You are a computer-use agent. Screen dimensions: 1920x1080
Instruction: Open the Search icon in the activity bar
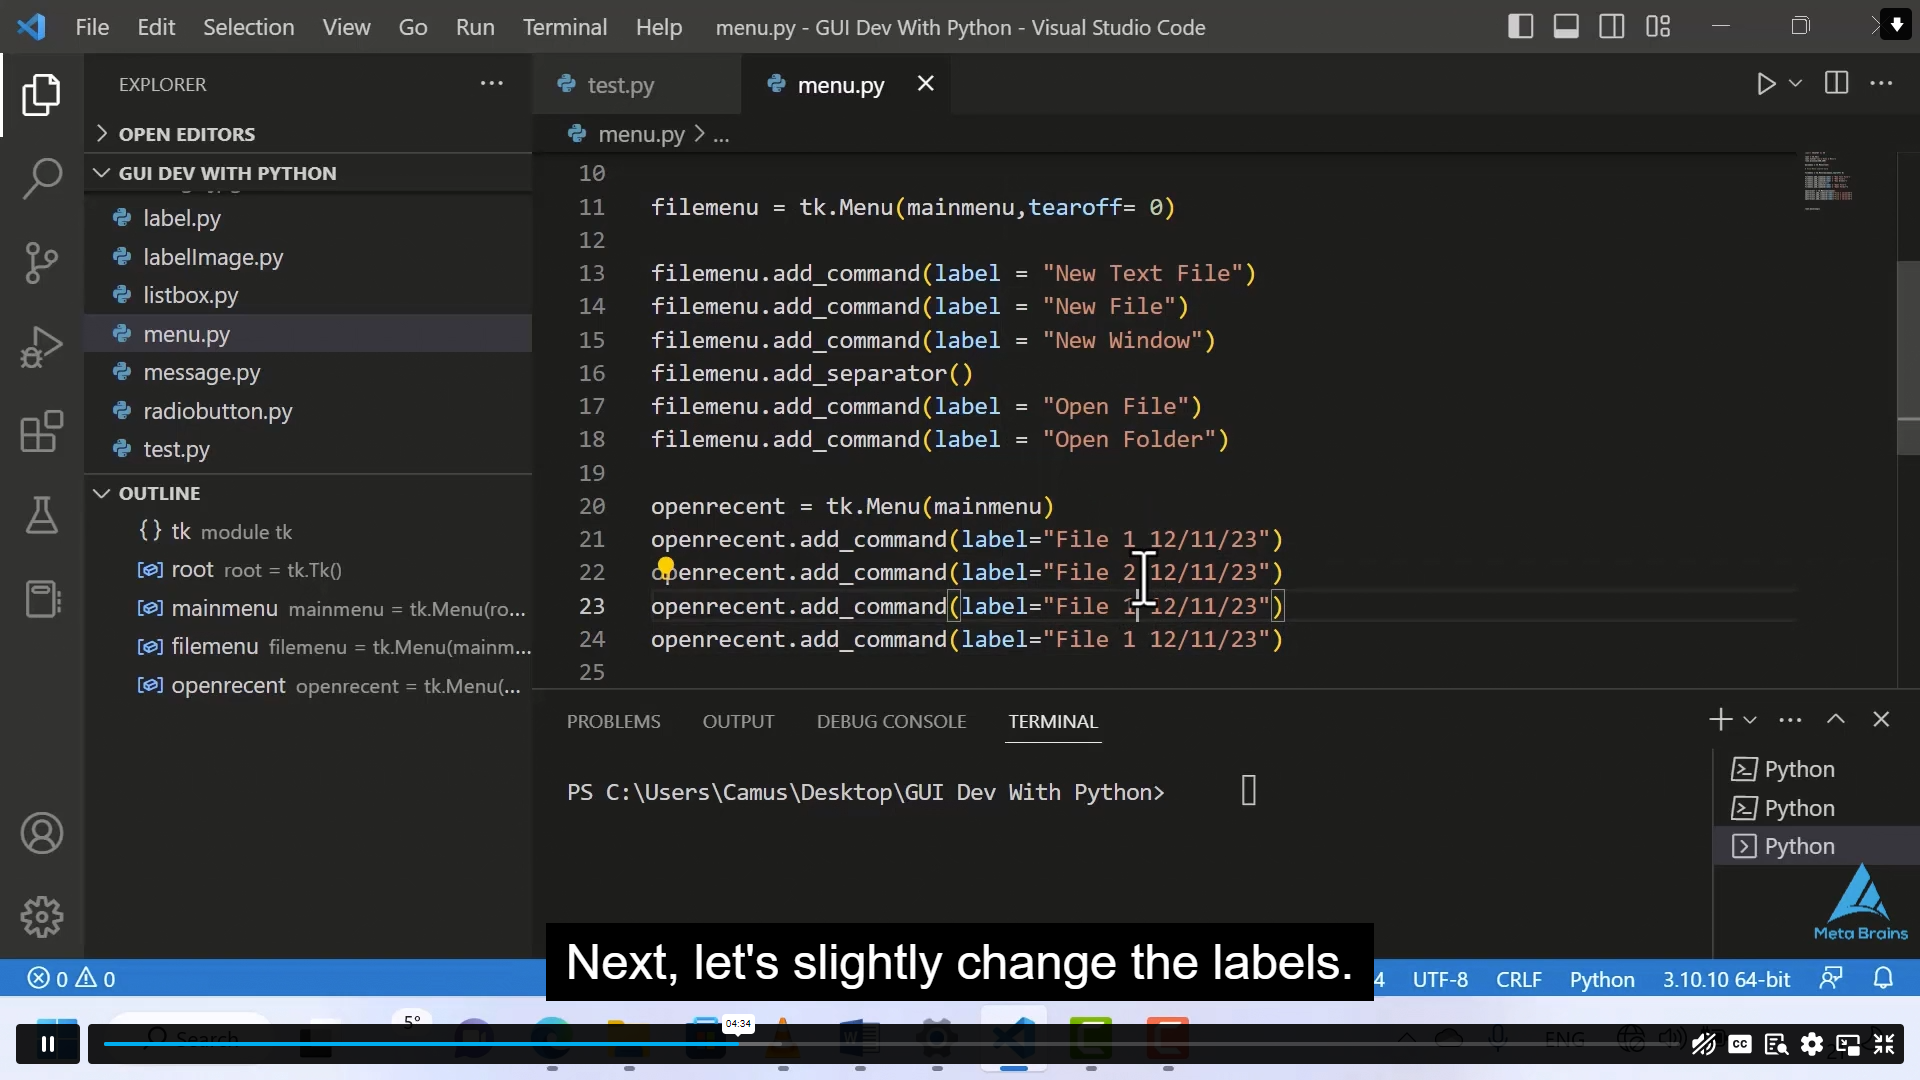click(41, 178)
